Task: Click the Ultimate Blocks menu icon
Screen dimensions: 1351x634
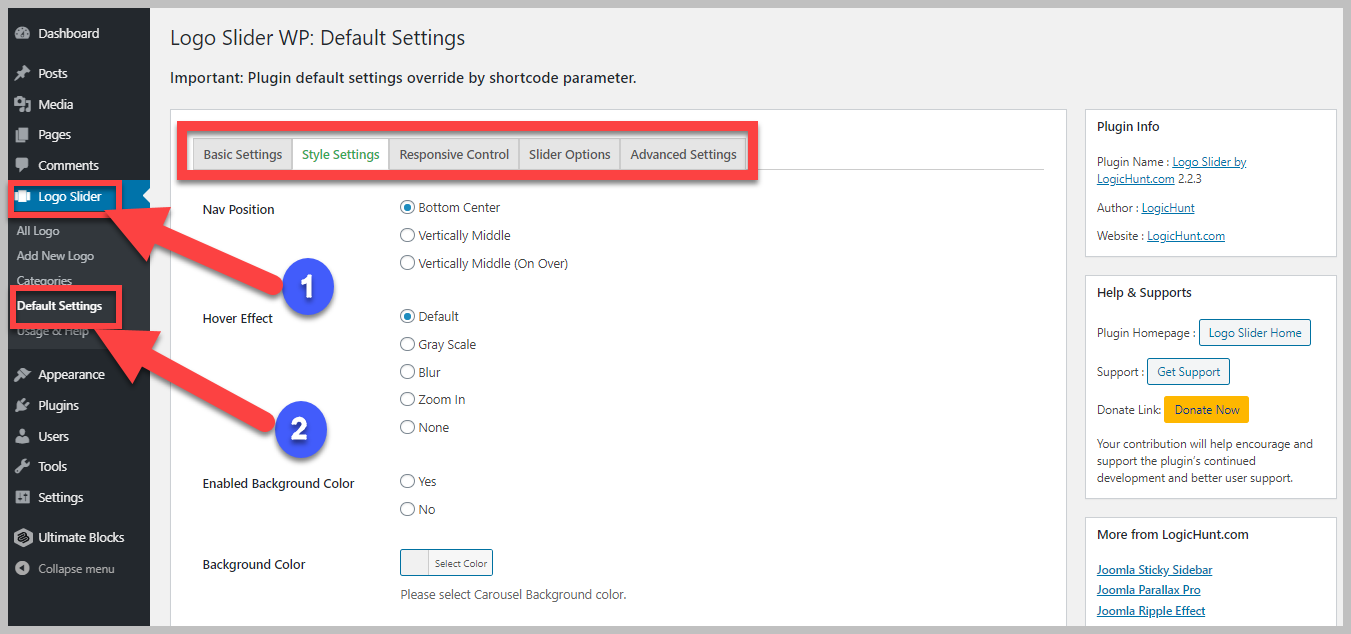Action: [x=23, y=537]
